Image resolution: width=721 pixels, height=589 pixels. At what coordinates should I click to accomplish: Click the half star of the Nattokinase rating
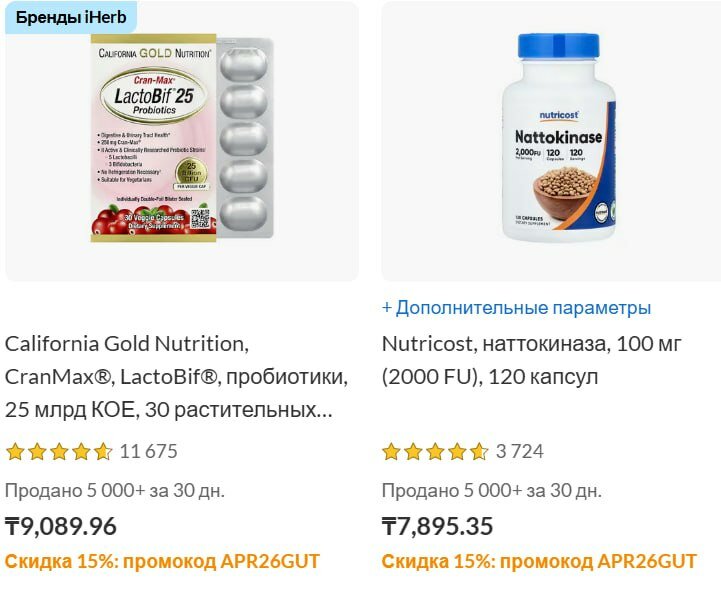[x=479, y=452]
